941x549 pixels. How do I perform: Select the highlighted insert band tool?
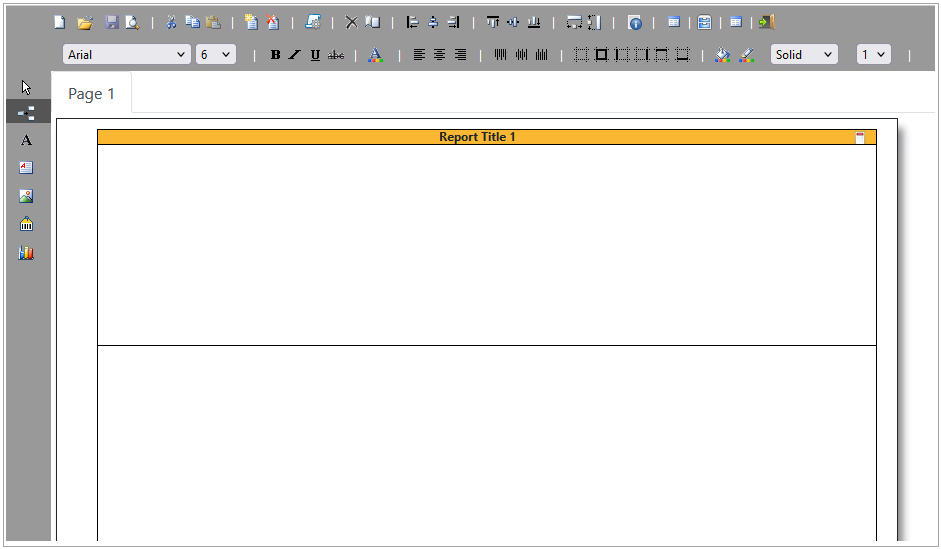pos(28,112)
